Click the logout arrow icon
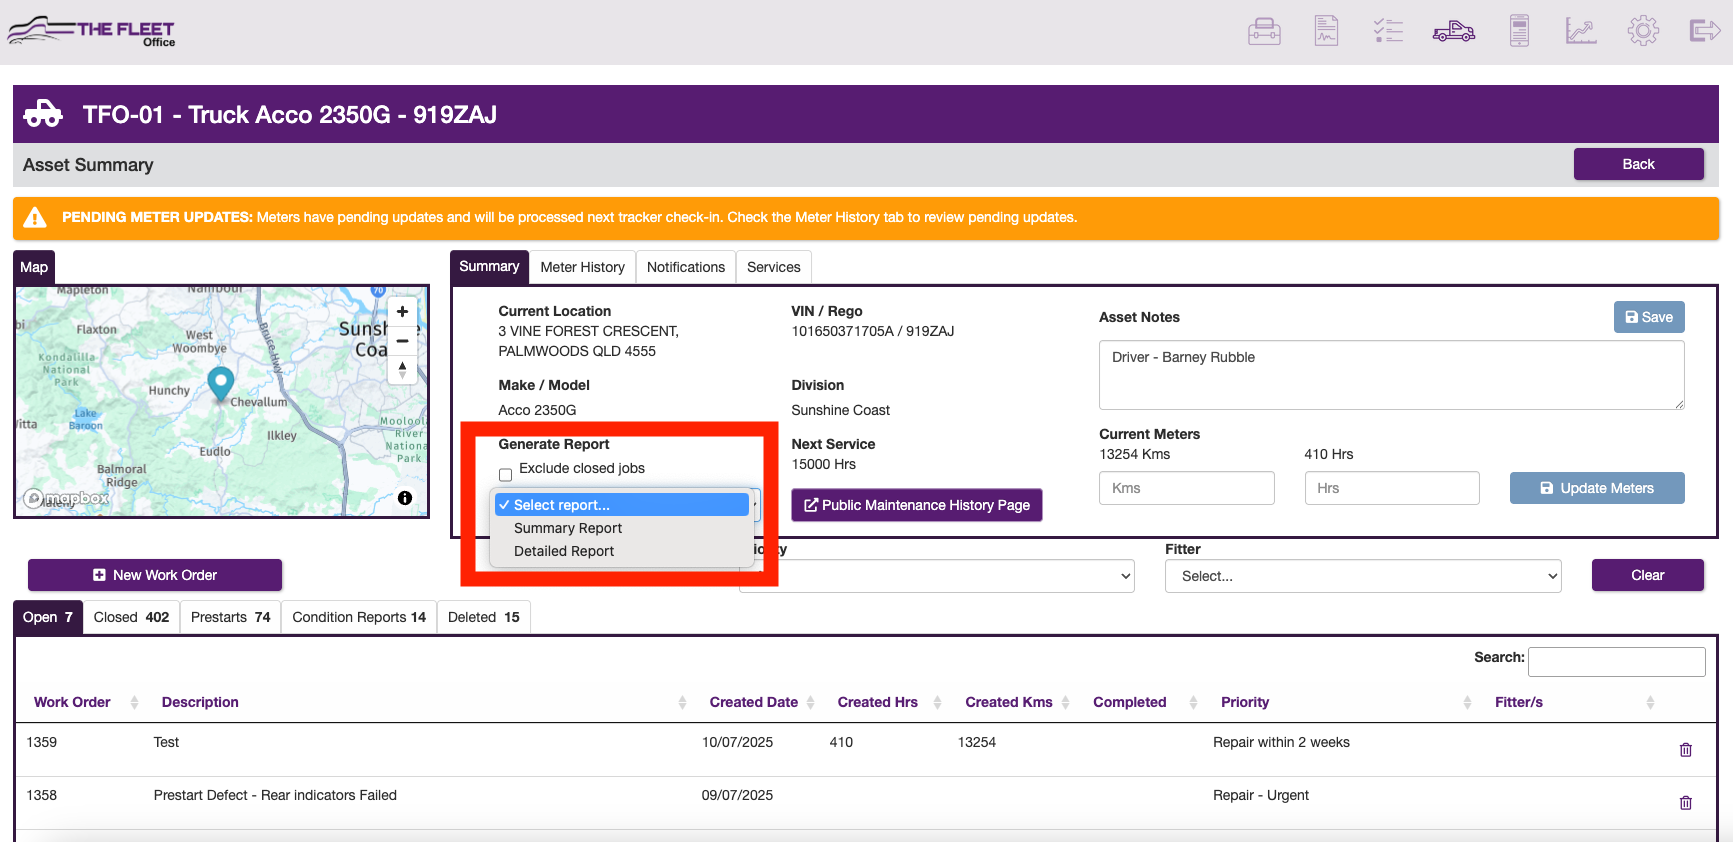Image resolution: width=1733 pixels, height=842 pixels. (x=1705, y=31)
